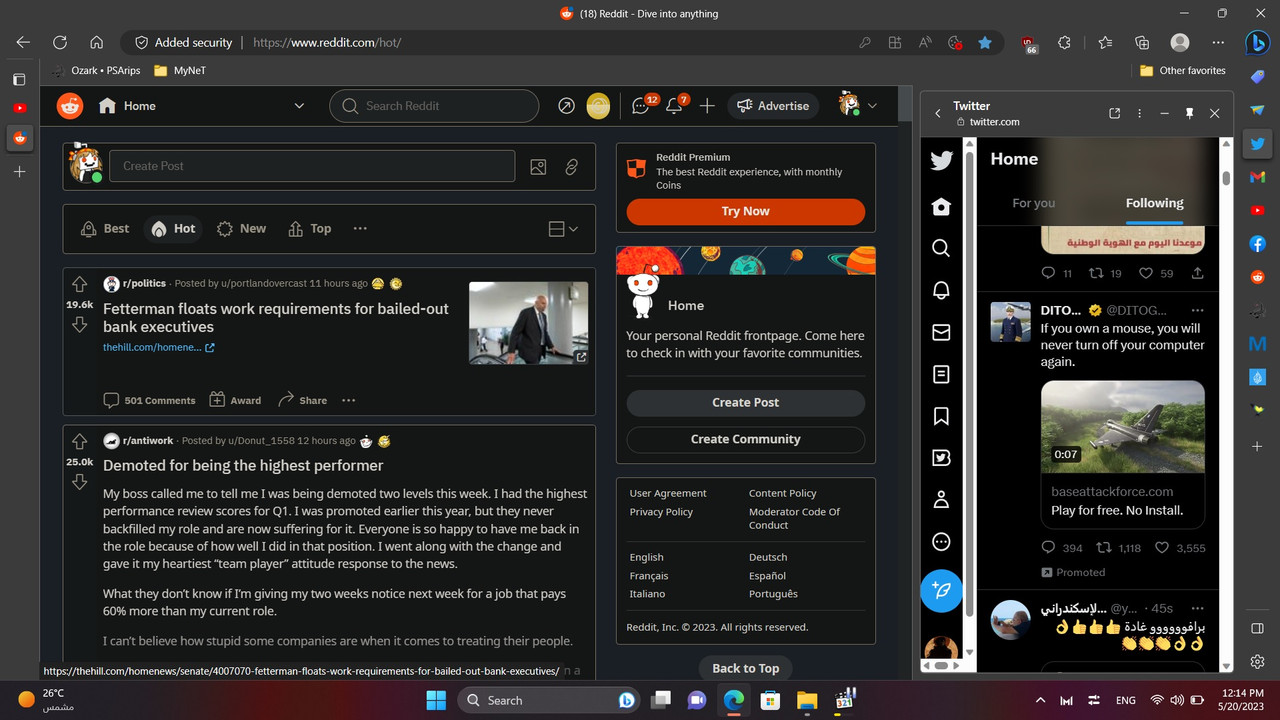
Task: Open the post layout view dropdown
Action: [562, 228]
